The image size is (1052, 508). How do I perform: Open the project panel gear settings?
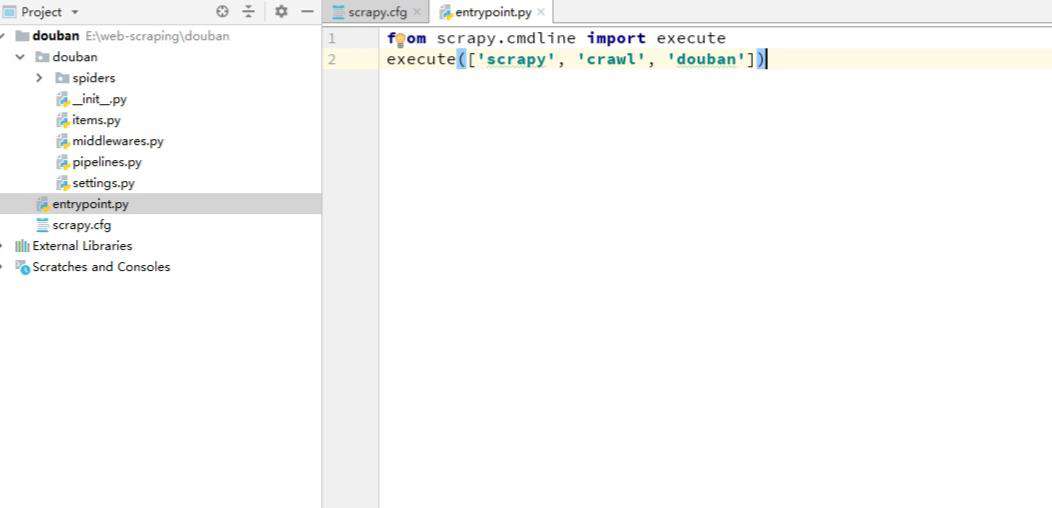281,11
